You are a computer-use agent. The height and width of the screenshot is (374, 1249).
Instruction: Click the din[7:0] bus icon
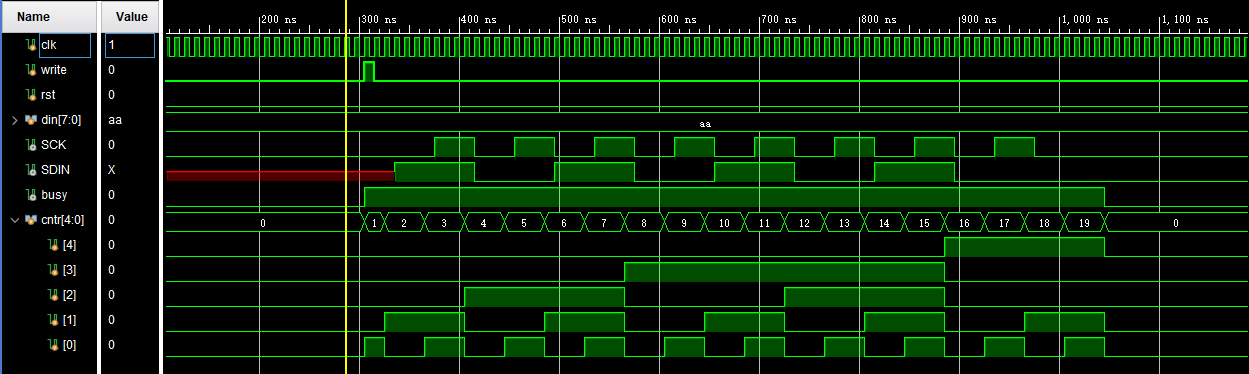coord(31,120)
